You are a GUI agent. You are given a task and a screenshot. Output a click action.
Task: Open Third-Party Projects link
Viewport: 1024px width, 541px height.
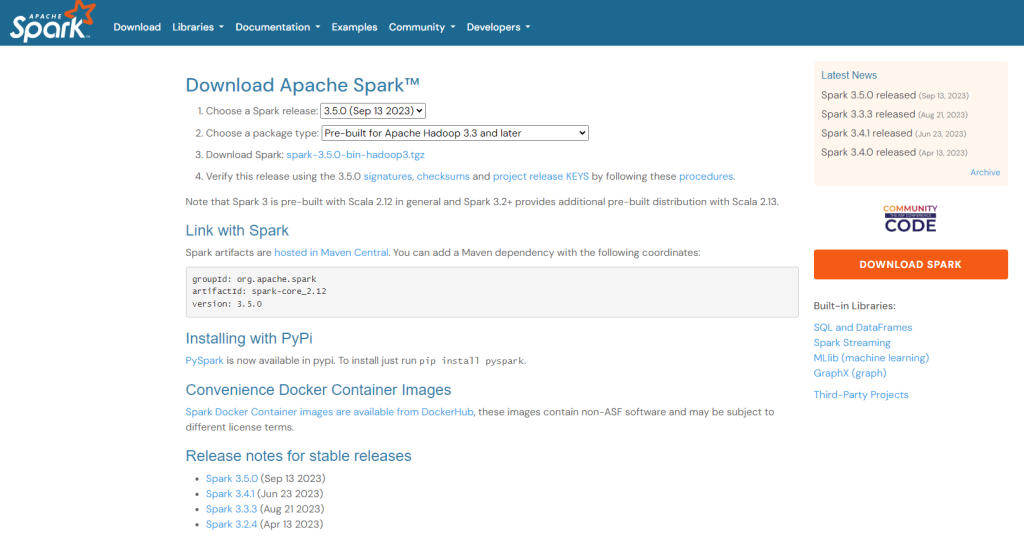pos(861,395)
